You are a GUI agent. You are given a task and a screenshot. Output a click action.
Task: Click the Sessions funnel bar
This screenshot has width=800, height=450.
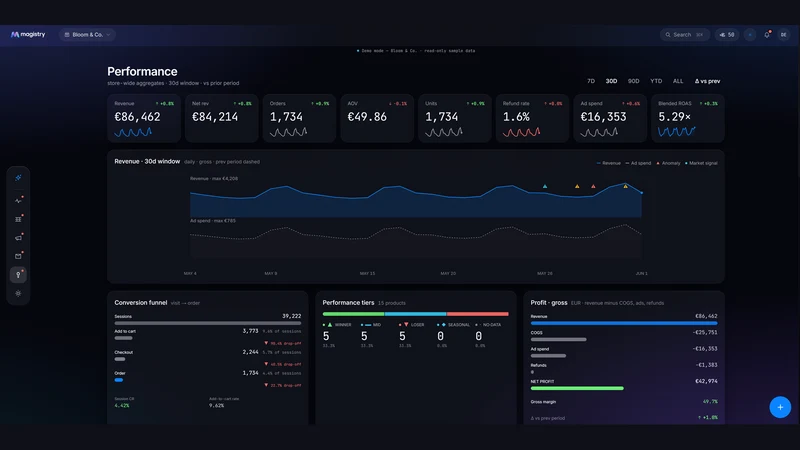(x=208, y=323)
